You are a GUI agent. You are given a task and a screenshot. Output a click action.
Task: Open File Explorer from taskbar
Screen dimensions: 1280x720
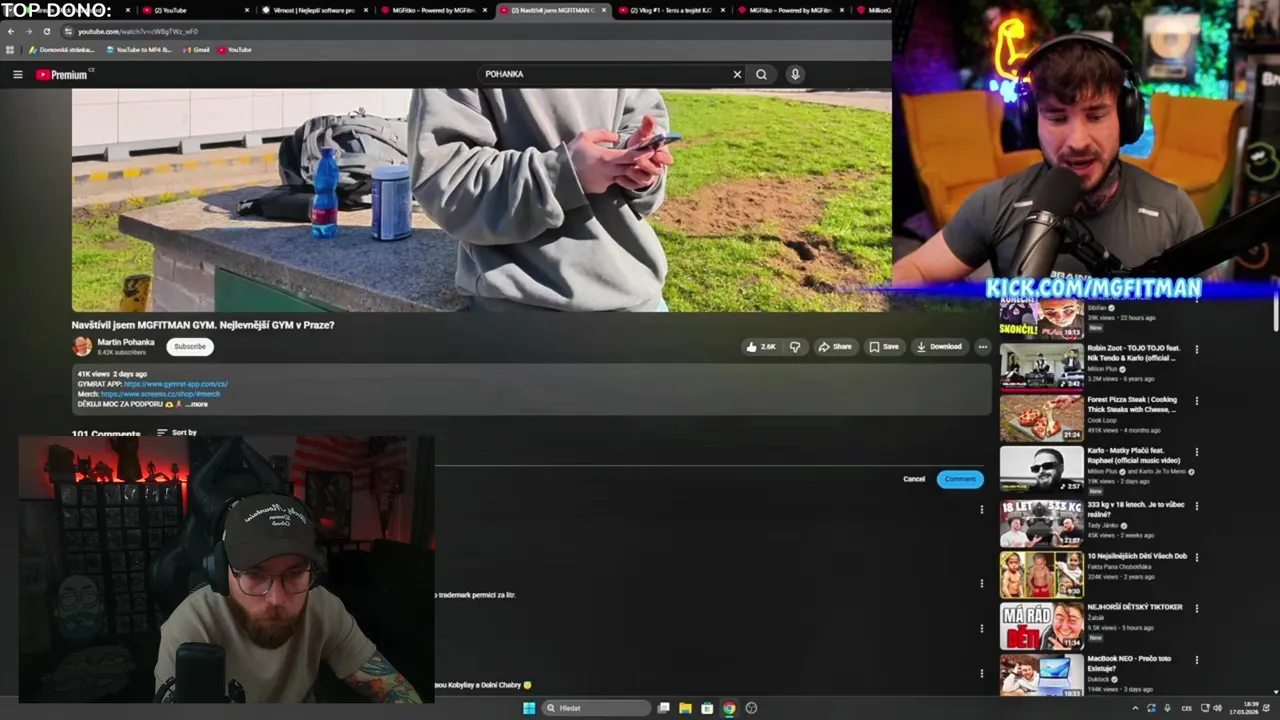(x=685, y=708)
